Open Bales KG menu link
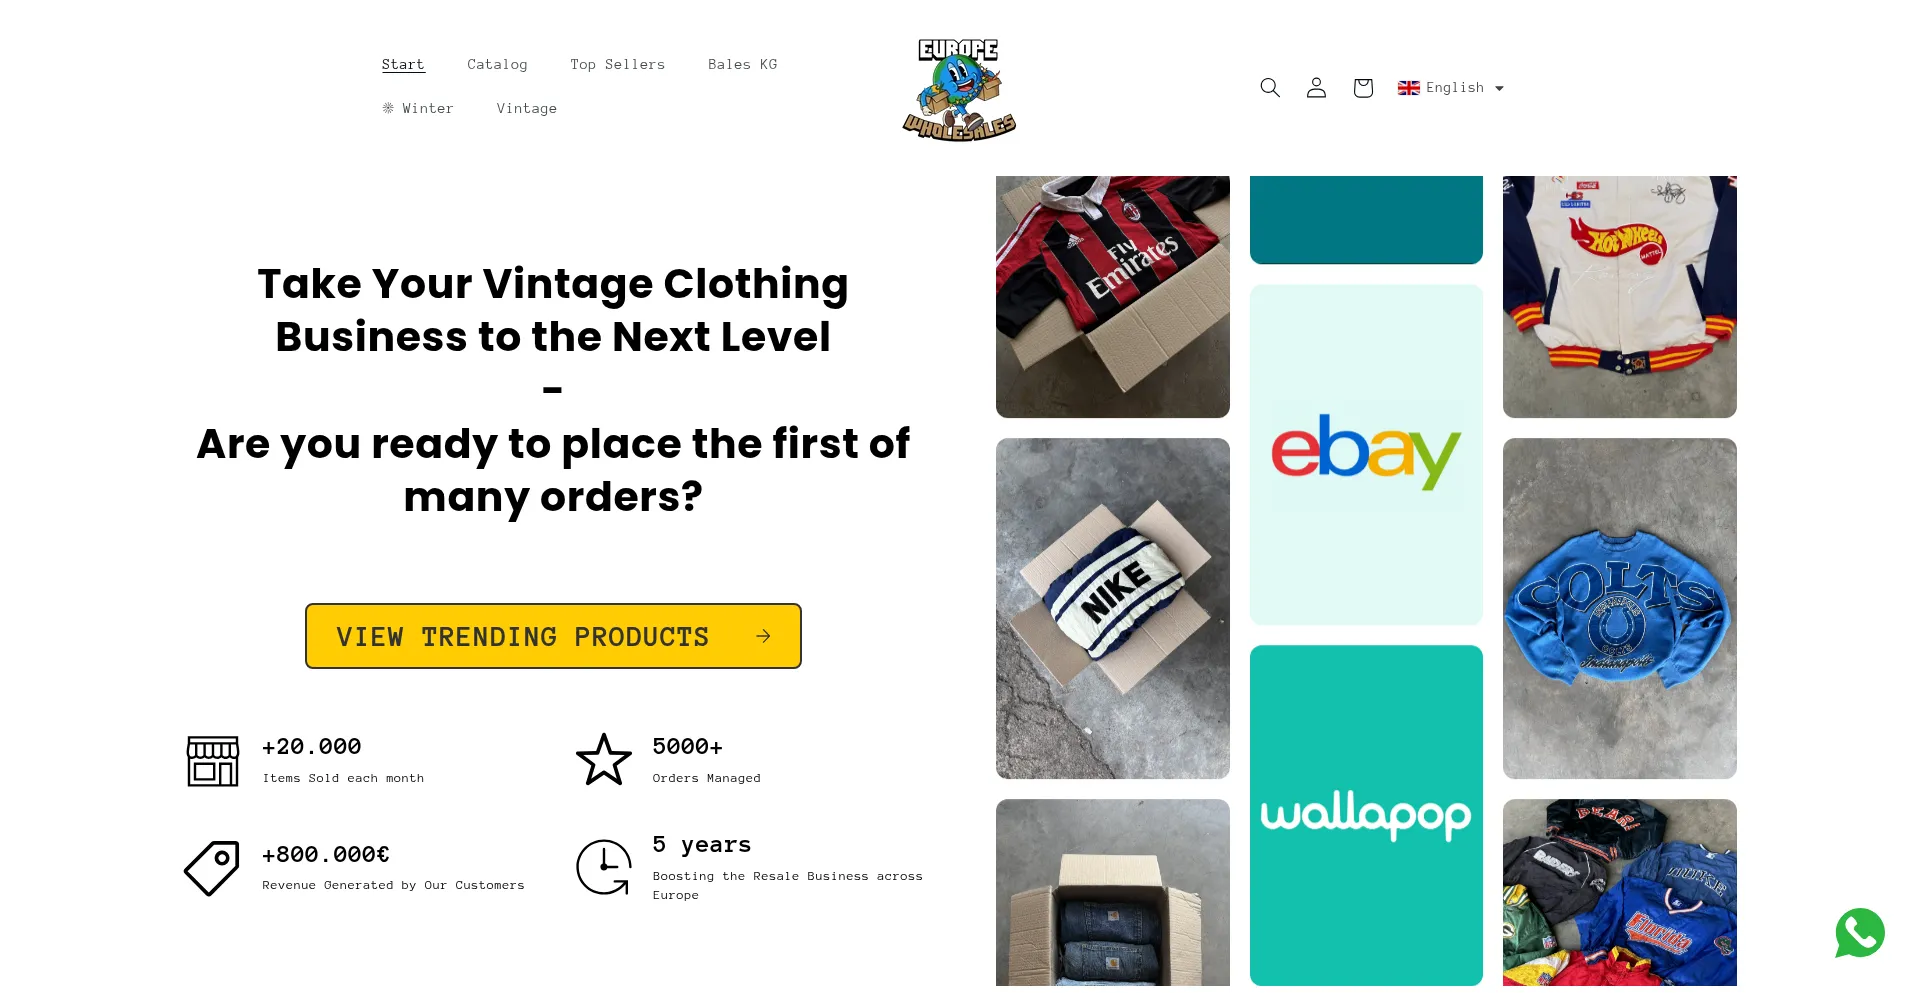1920x993 pixels. click(x=743, y=64)
